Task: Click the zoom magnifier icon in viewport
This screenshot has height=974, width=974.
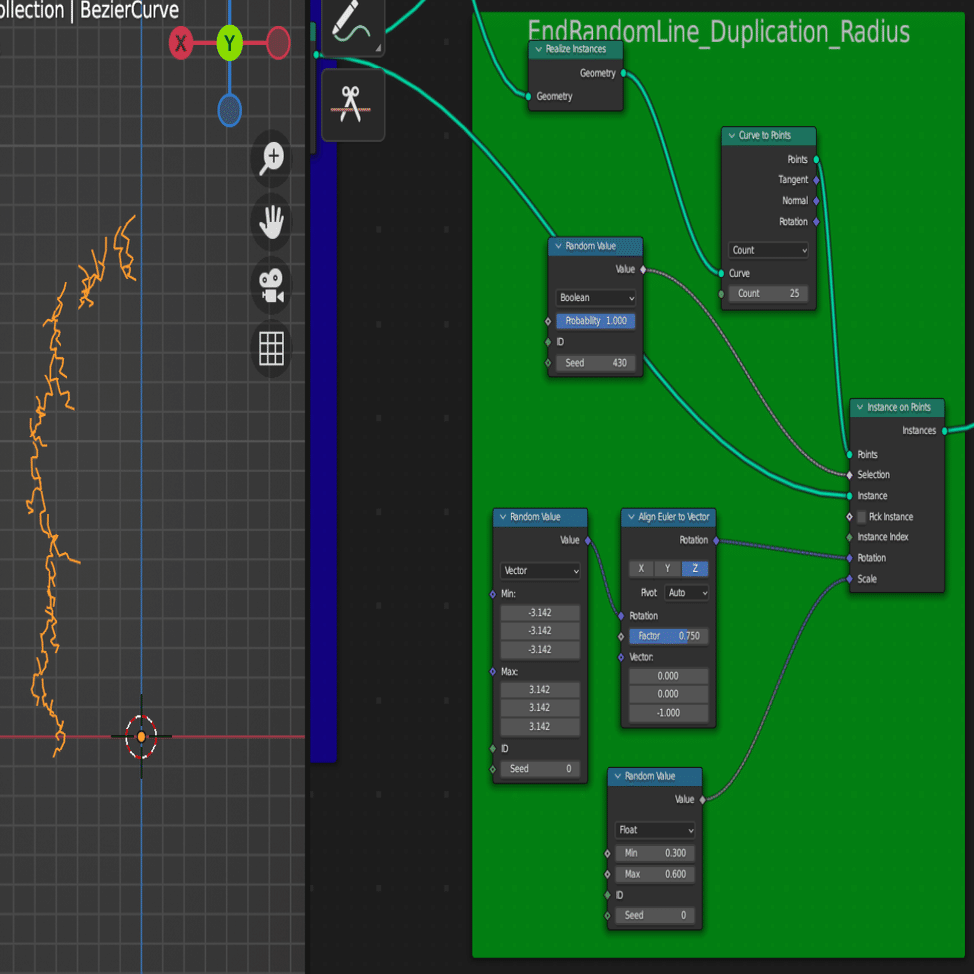Action: pos(271,158)
